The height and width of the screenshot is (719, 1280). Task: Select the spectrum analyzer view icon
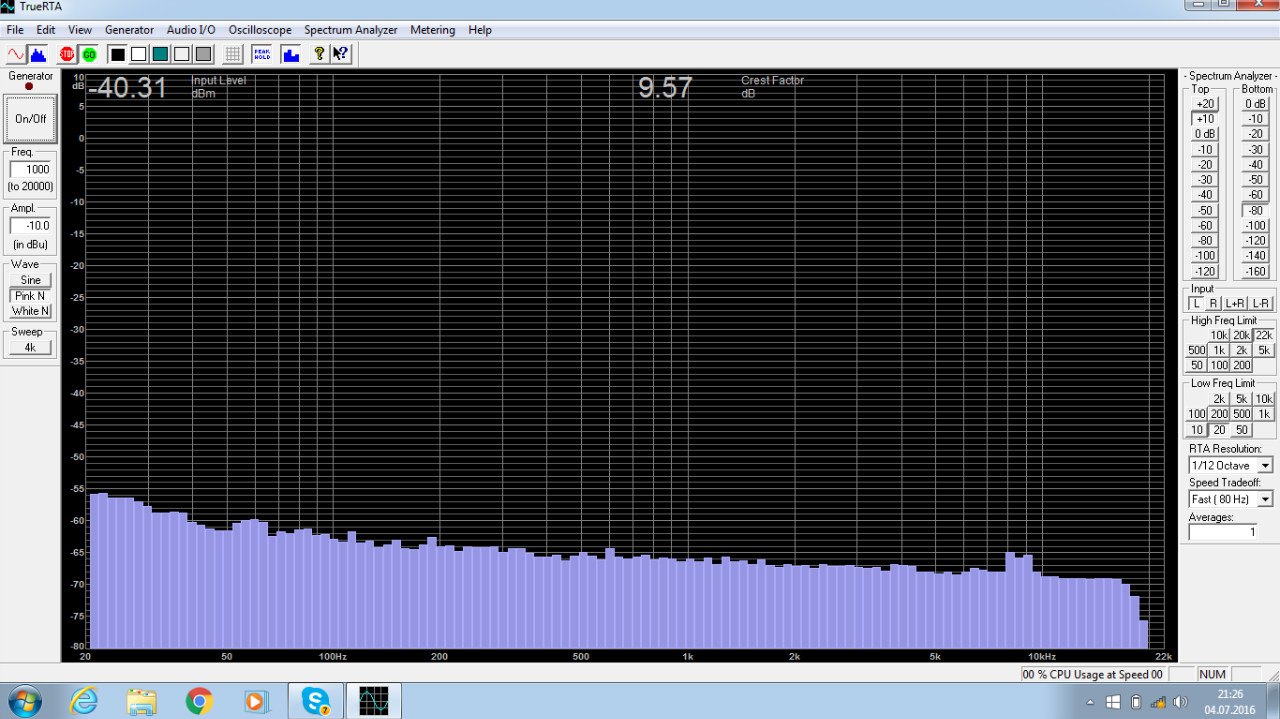tap(38, 54)
